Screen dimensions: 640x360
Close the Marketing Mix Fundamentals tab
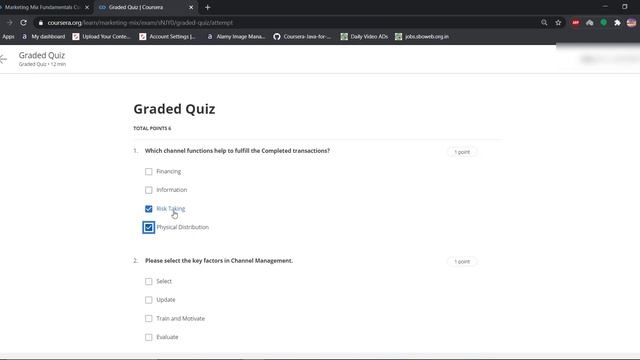pos(87,7)
